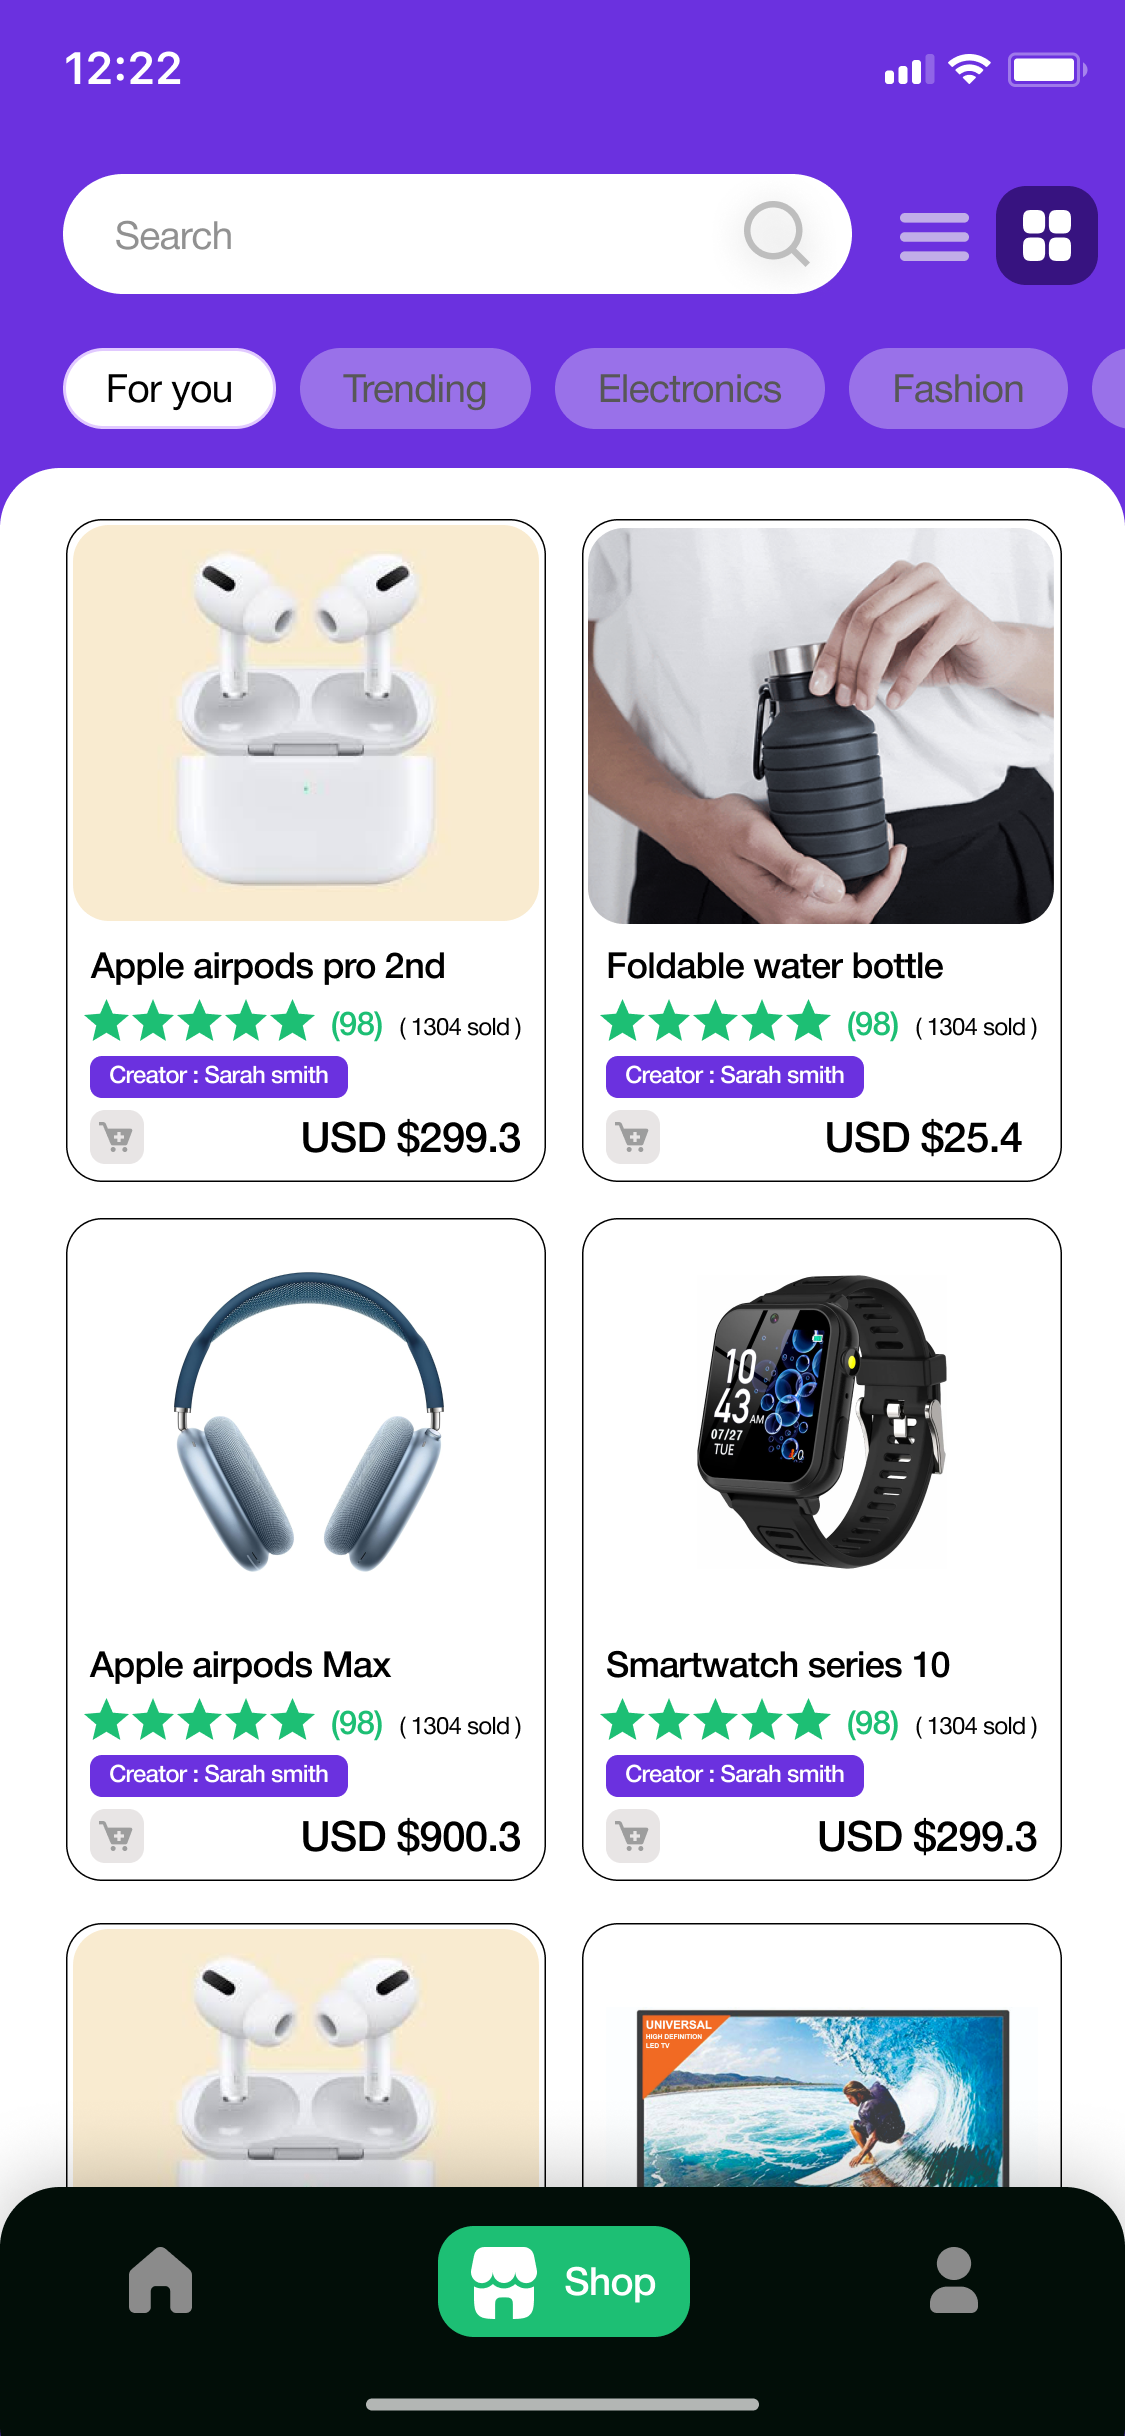1125x2436 pixels.
Task: Focus the Search input field
Action: (457, 234)
